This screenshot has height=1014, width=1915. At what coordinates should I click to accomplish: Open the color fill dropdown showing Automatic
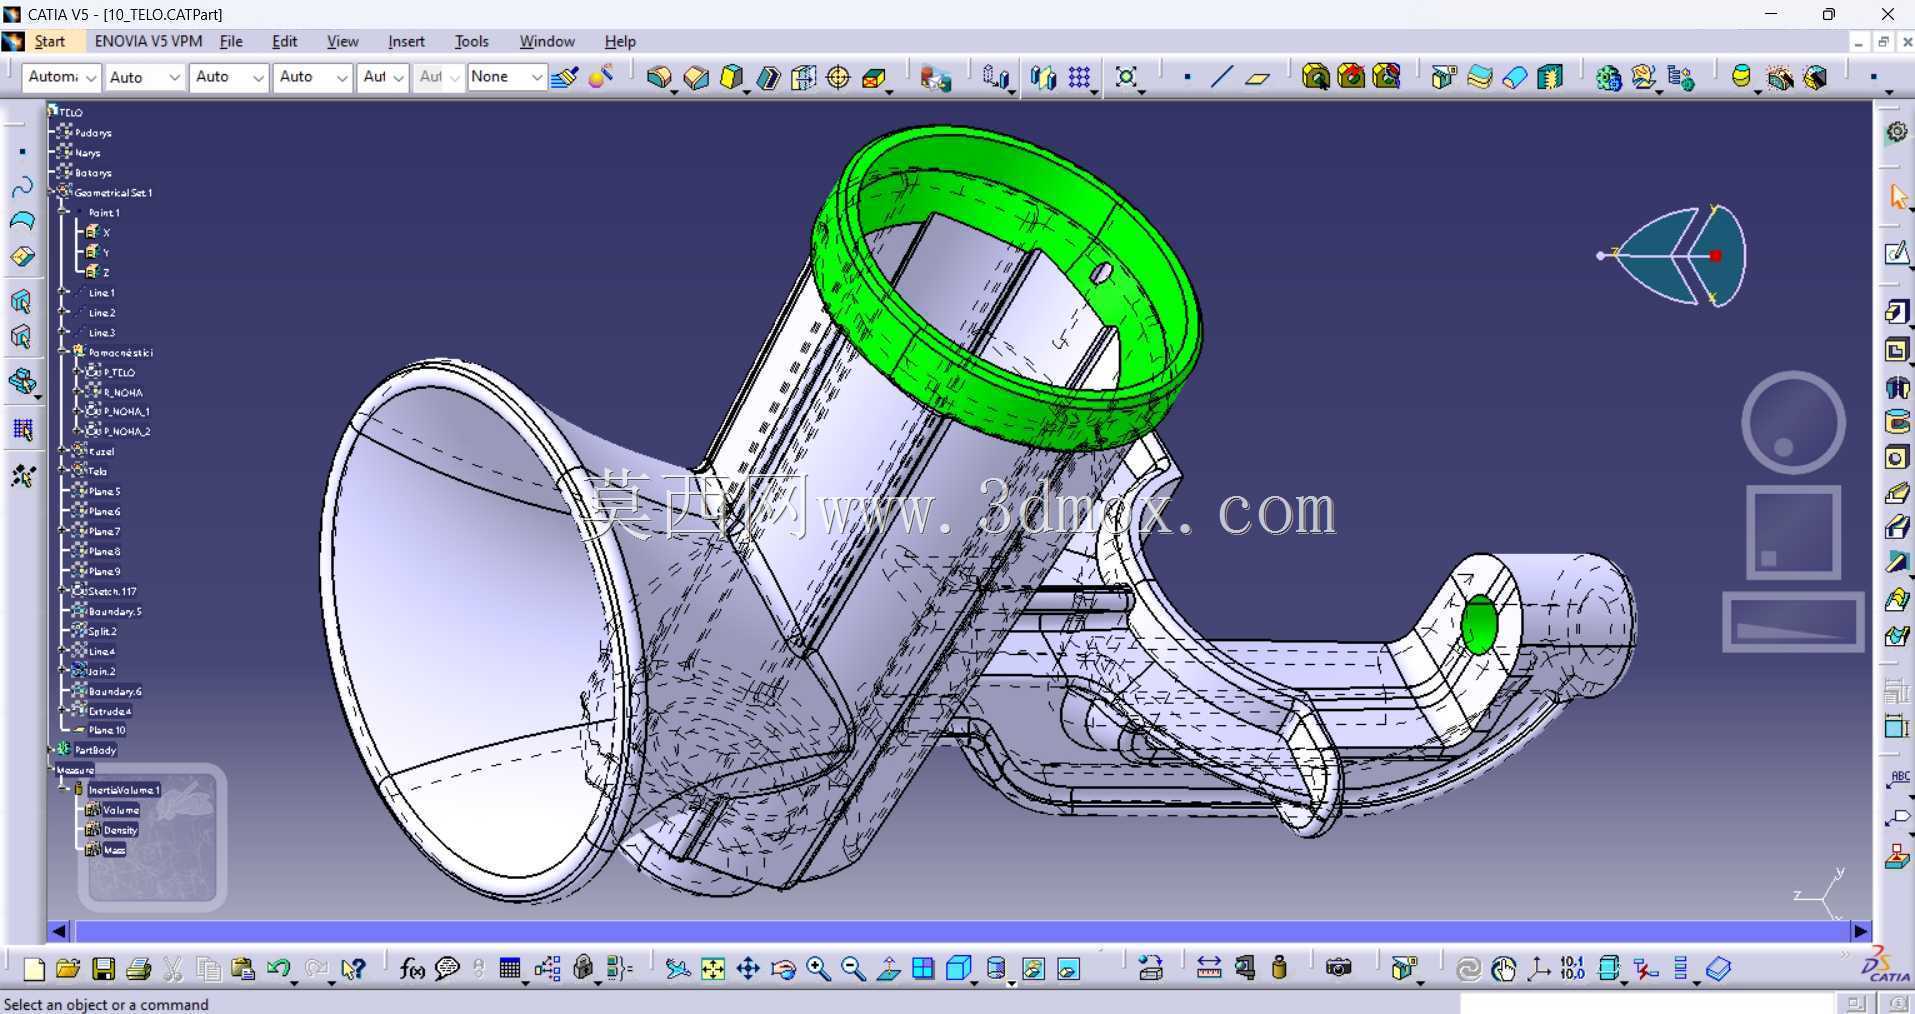coord(60,77)
